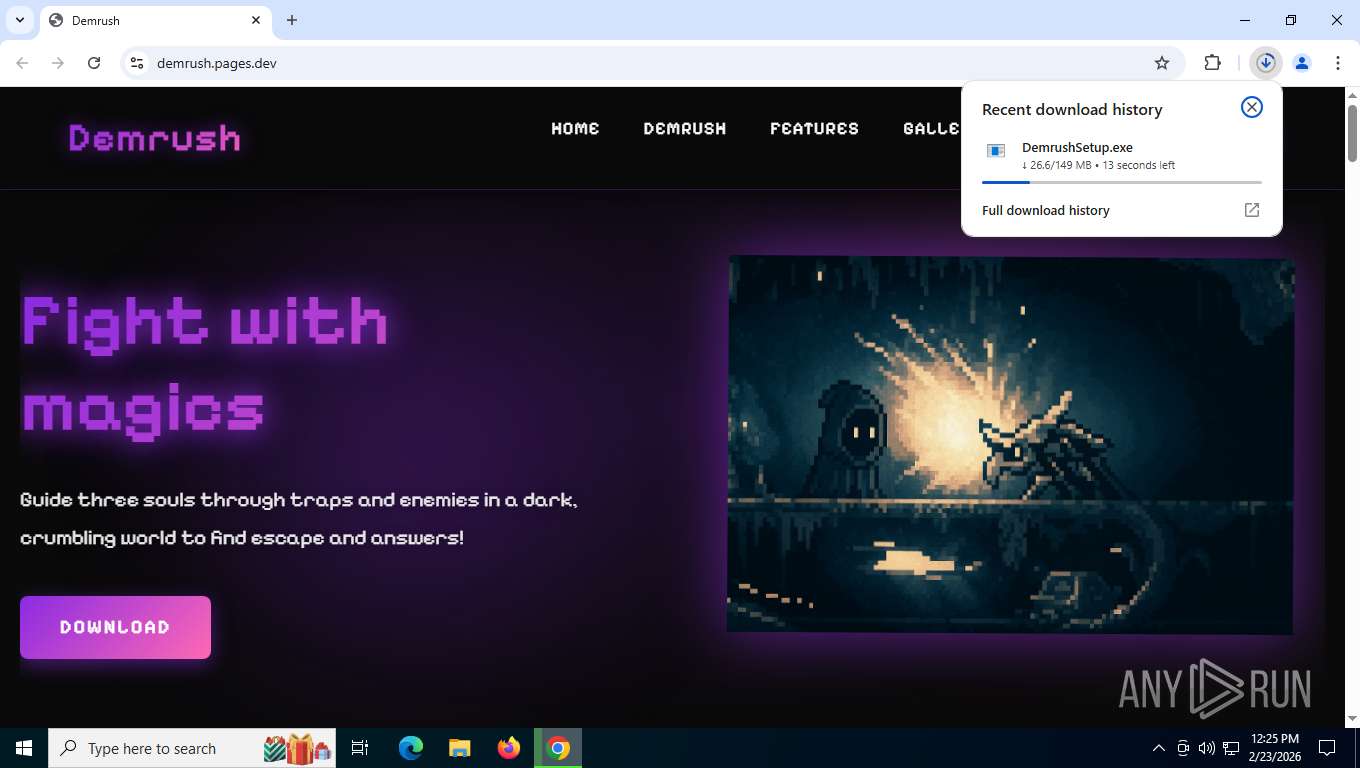Close the Demrush tab
Image resolution: width=1360 pixels, height=768 pixels.
[x=256, y=20]
